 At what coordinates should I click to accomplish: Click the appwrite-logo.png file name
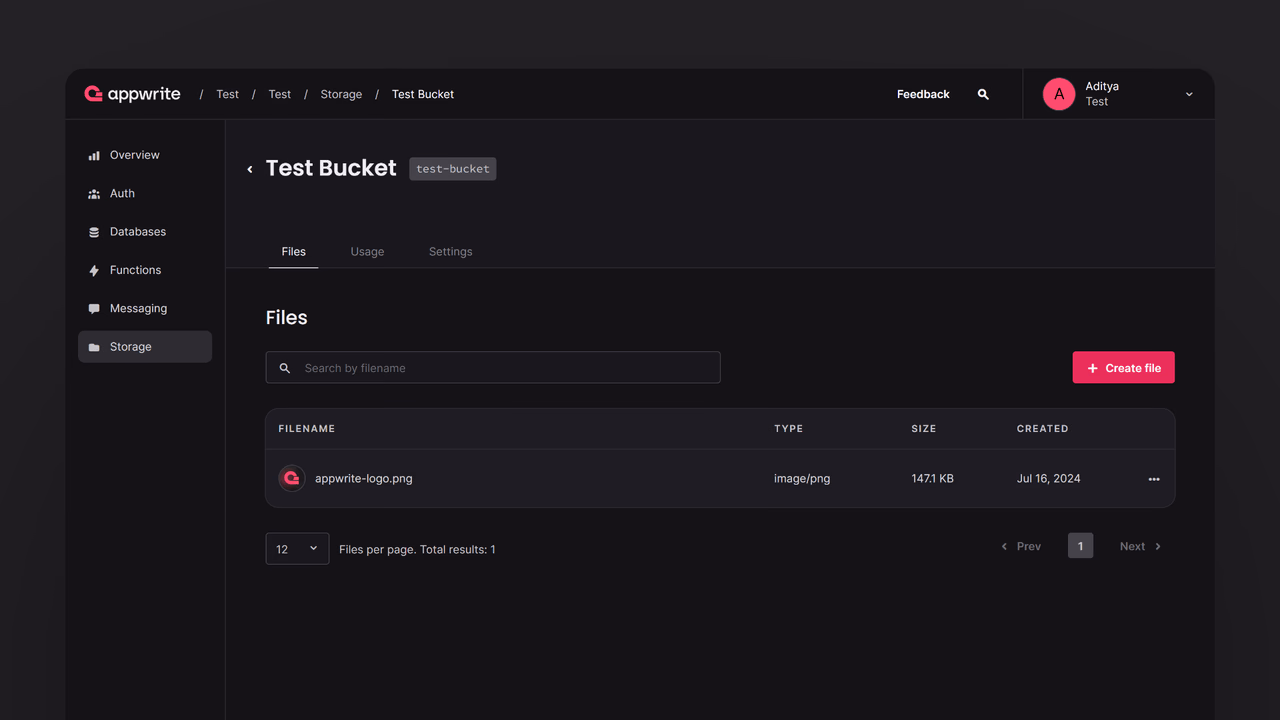[x=364, y=479]
